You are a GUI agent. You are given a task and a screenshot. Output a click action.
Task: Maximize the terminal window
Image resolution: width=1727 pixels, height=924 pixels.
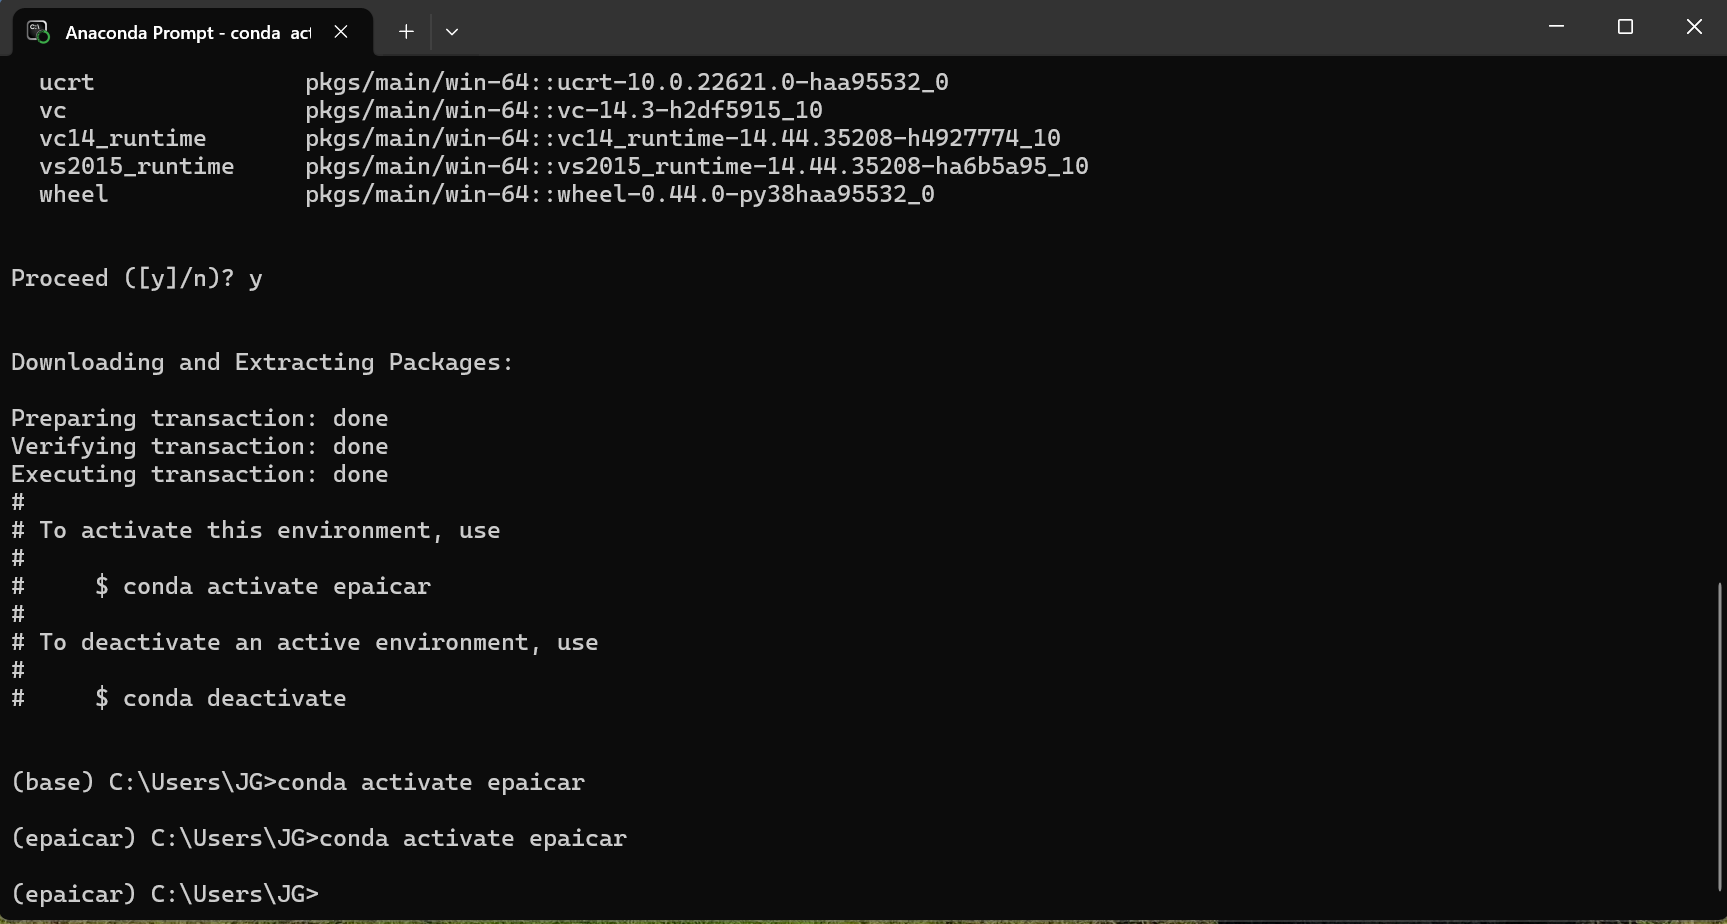(1625, 27)
